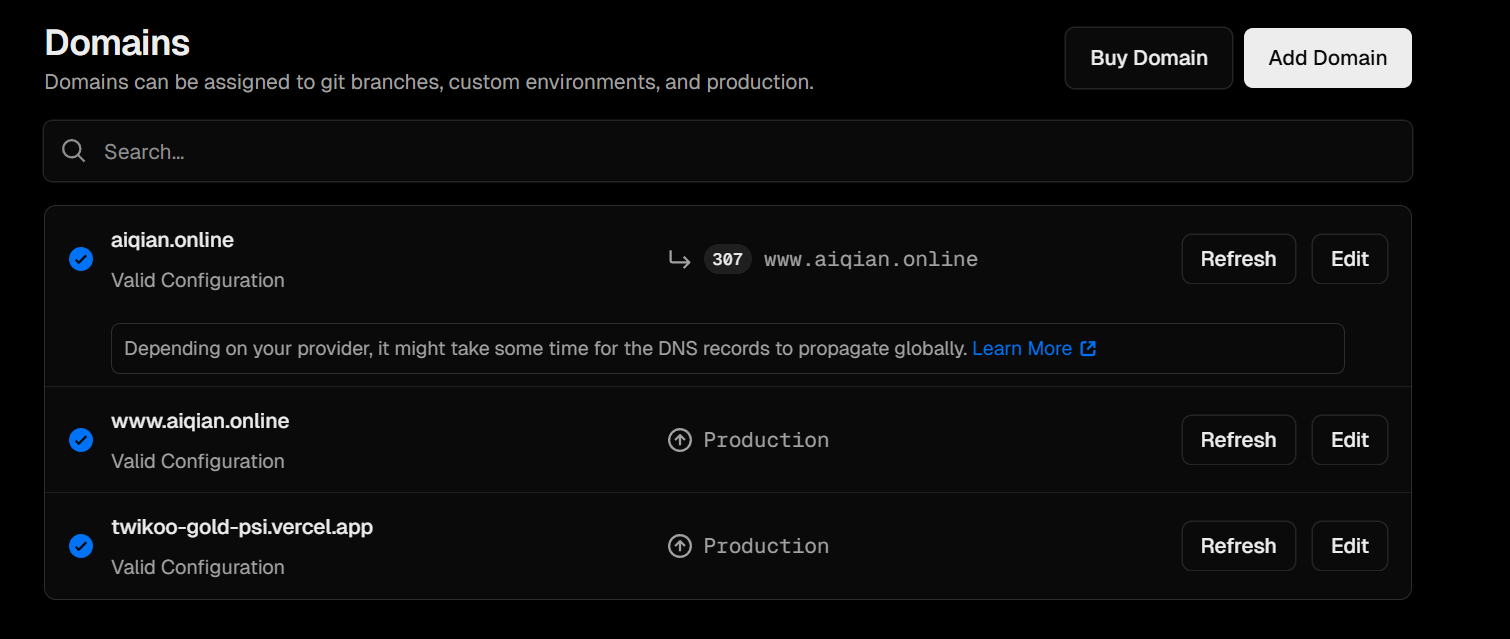Edit the twikoo-gold-psi.vercel.app domain
Screen dimensions: 1510x639
coord(1349,546)
